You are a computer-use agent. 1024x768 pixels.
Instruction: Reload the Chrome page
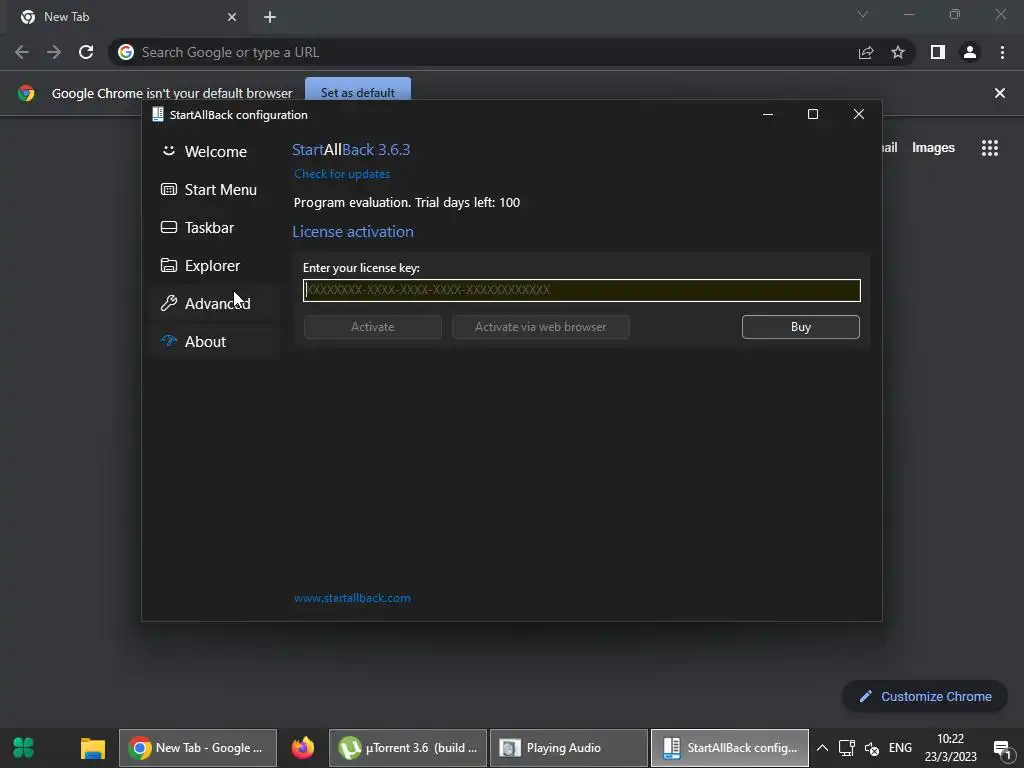tap(86, 52)
